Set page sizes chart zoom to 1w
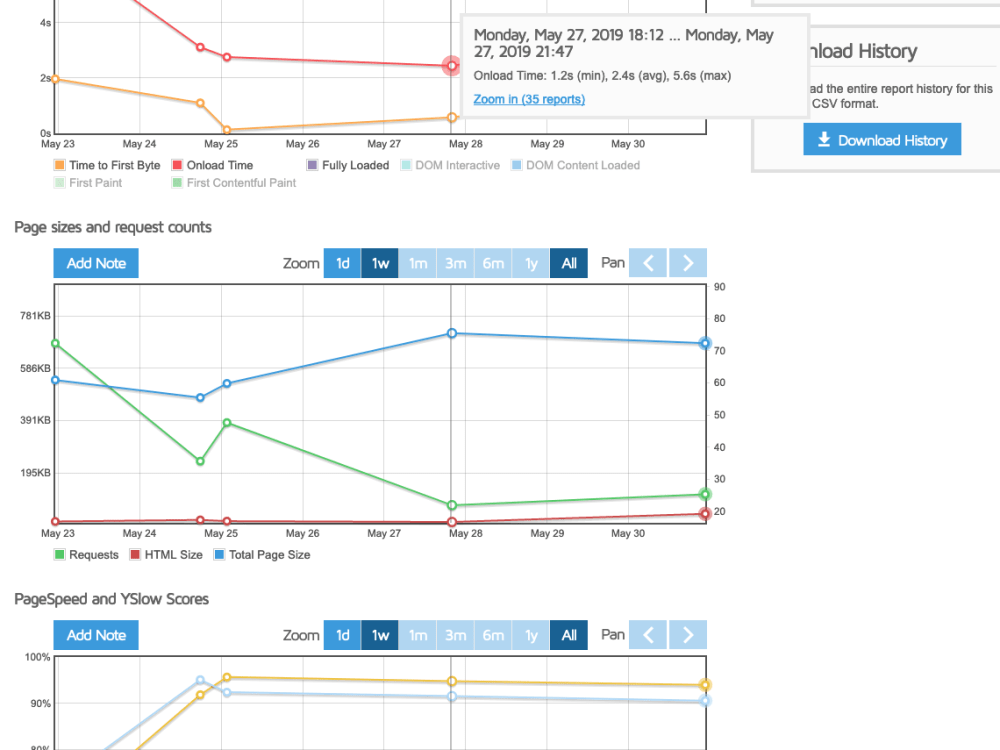The width and height of the screenshot is (1000, 750). 380,263
